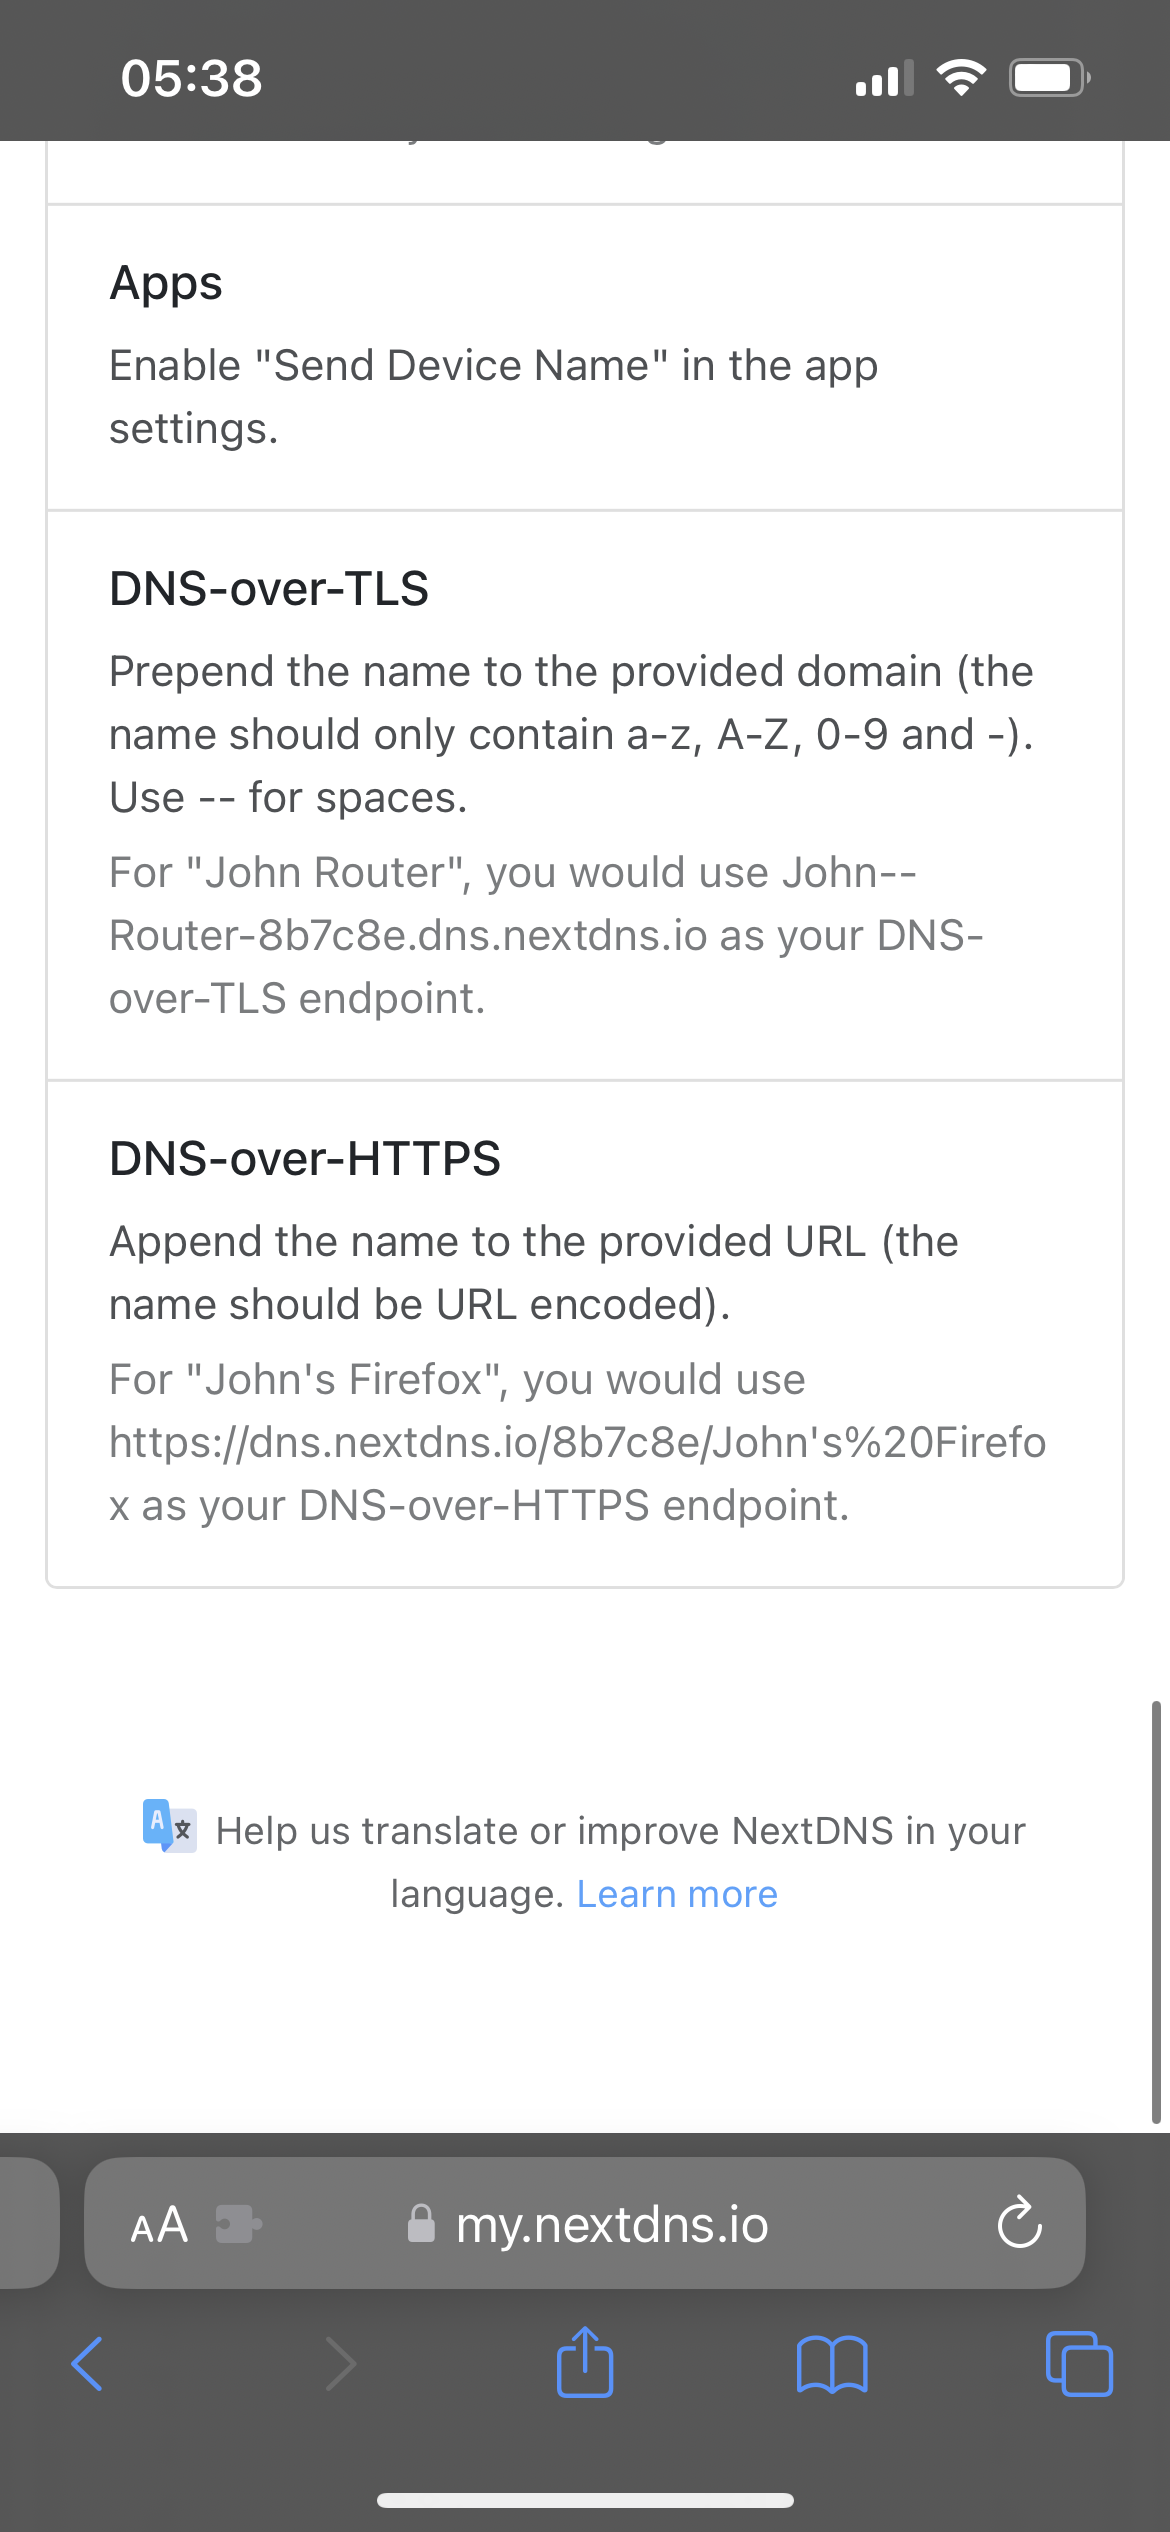Image resolution: width=1170 pixels, height=2532 pixels.
Task: Tap the home indicator bar
Action: point(585,2498)
